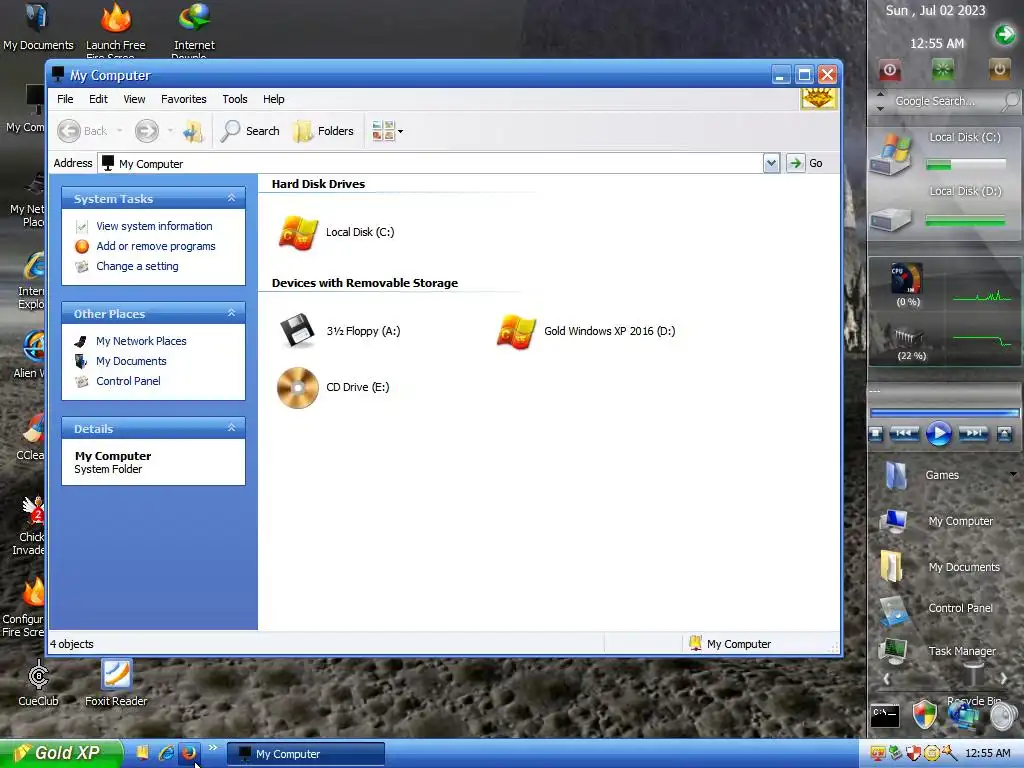Click the sidebar media player Play button
This screenshot has width=1024, height=768.
pyautogui.click(x=939, y=433)
